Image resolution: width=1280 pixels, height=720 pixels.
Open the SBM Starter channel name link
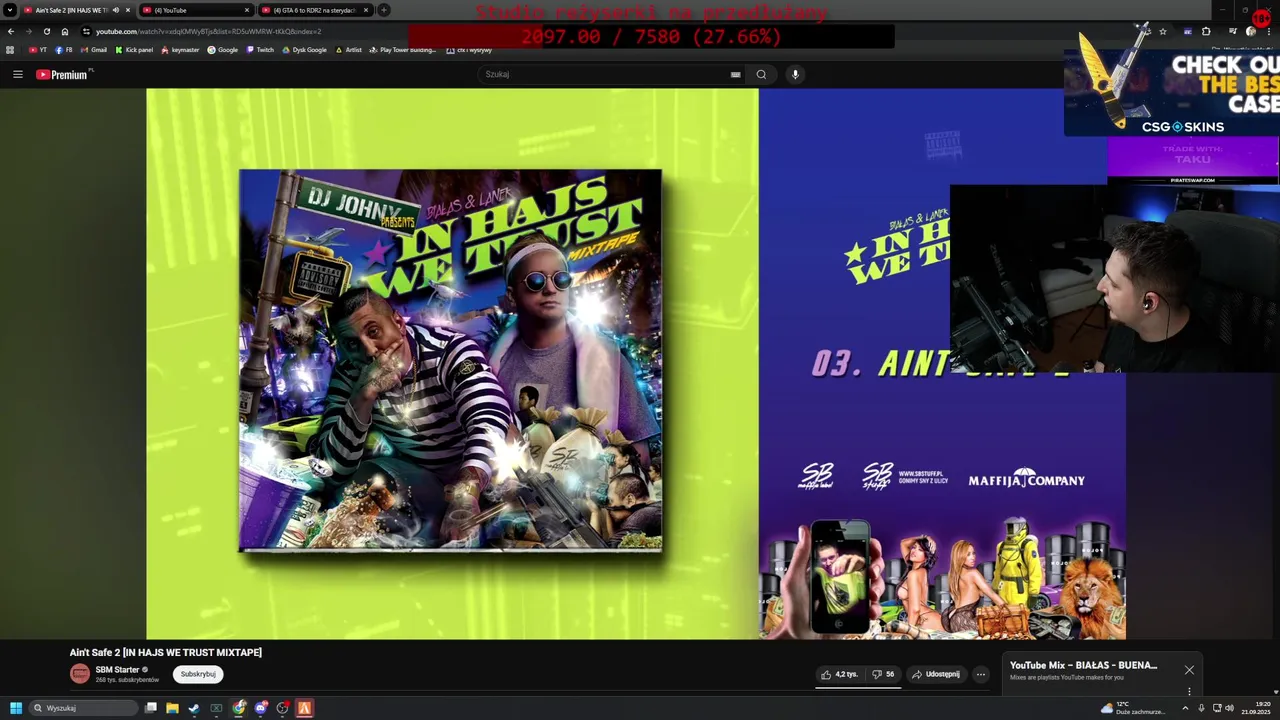click(x=117, y=670)
